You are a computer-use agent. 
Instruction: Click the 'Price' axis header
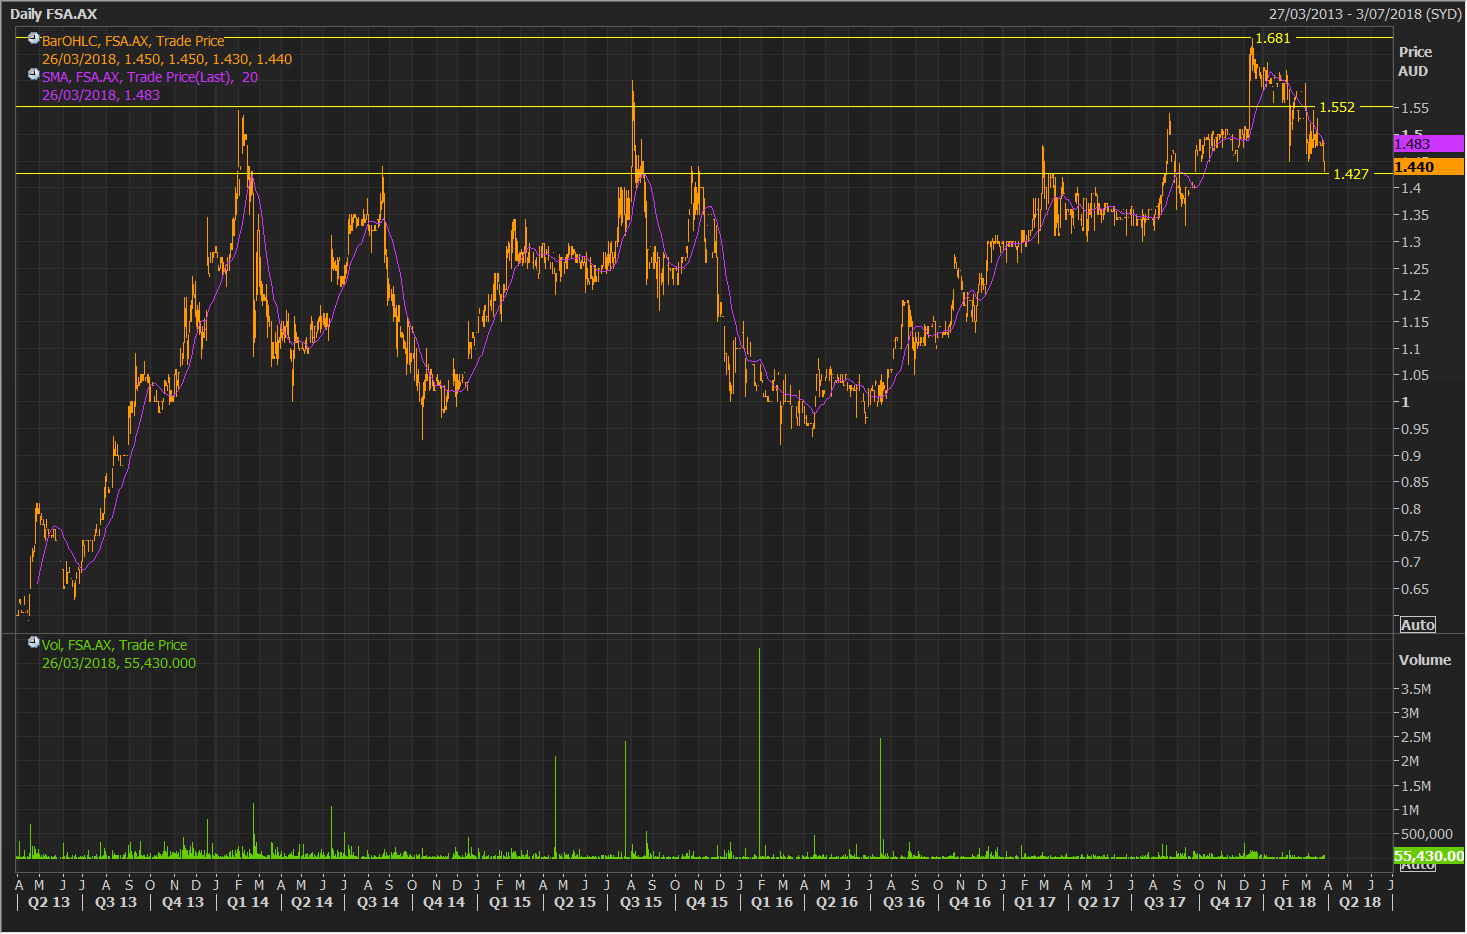(1415, 52)
